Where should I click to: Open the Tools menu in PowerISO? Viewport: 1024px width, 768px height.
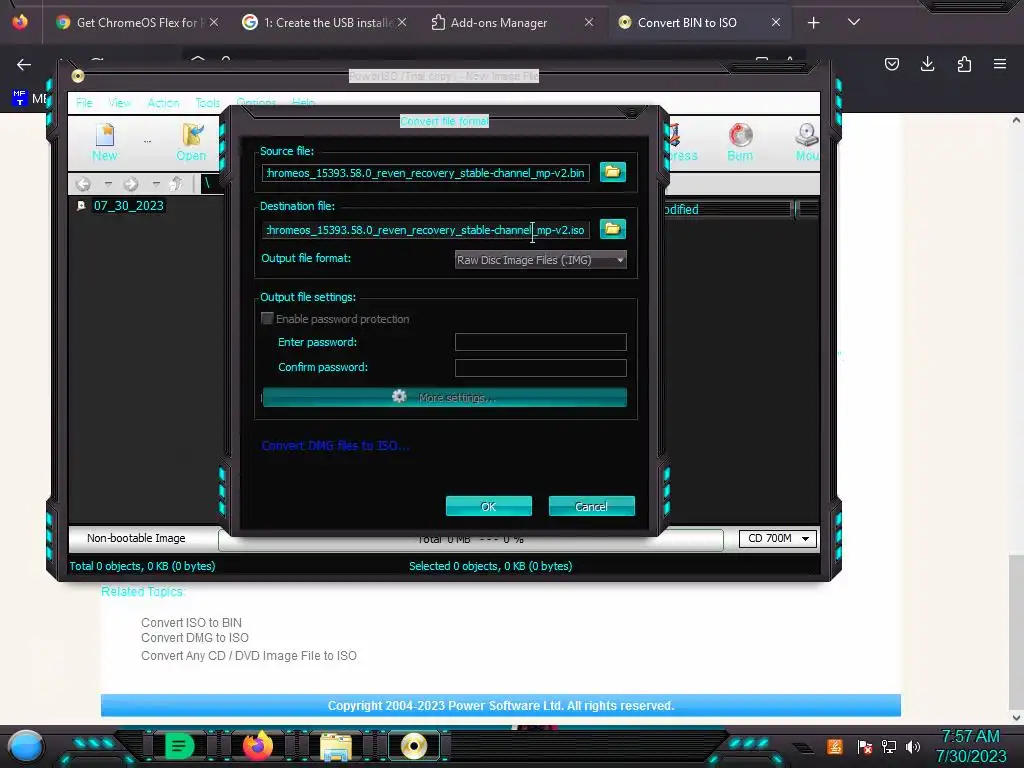click(x=208, y=103)
